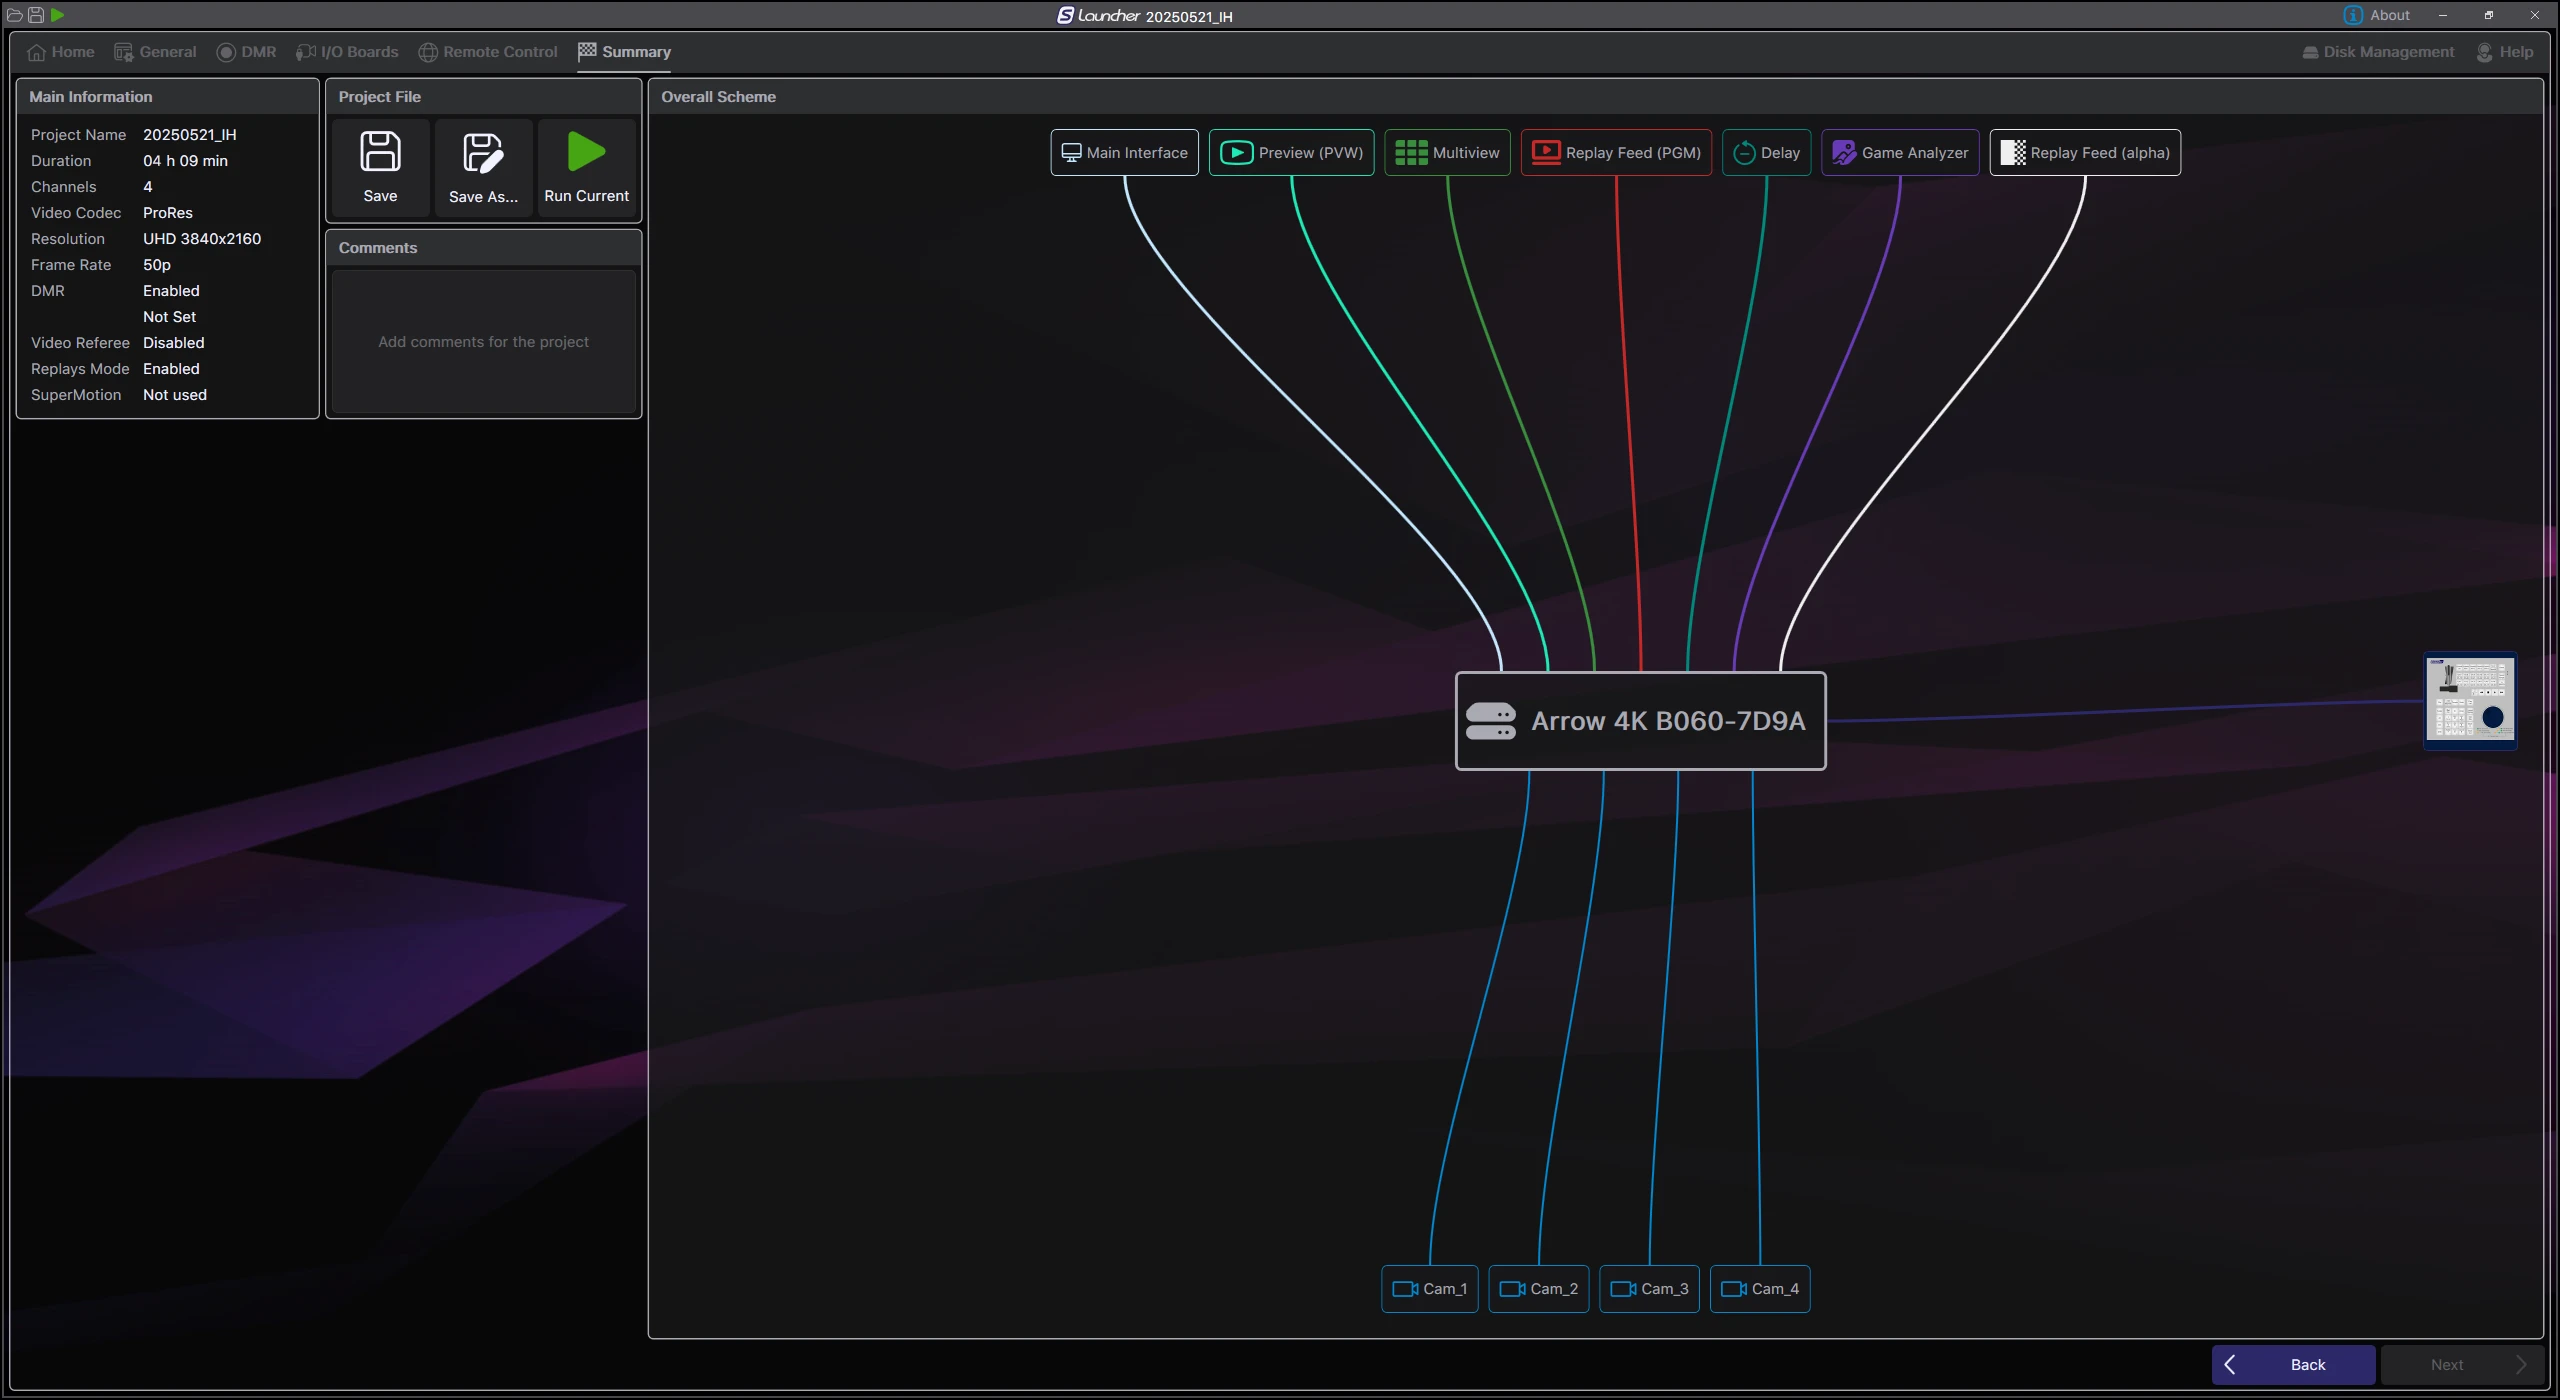Open the Help menu
This screenshot has width=2560, height=1400.
(2505, 52)
